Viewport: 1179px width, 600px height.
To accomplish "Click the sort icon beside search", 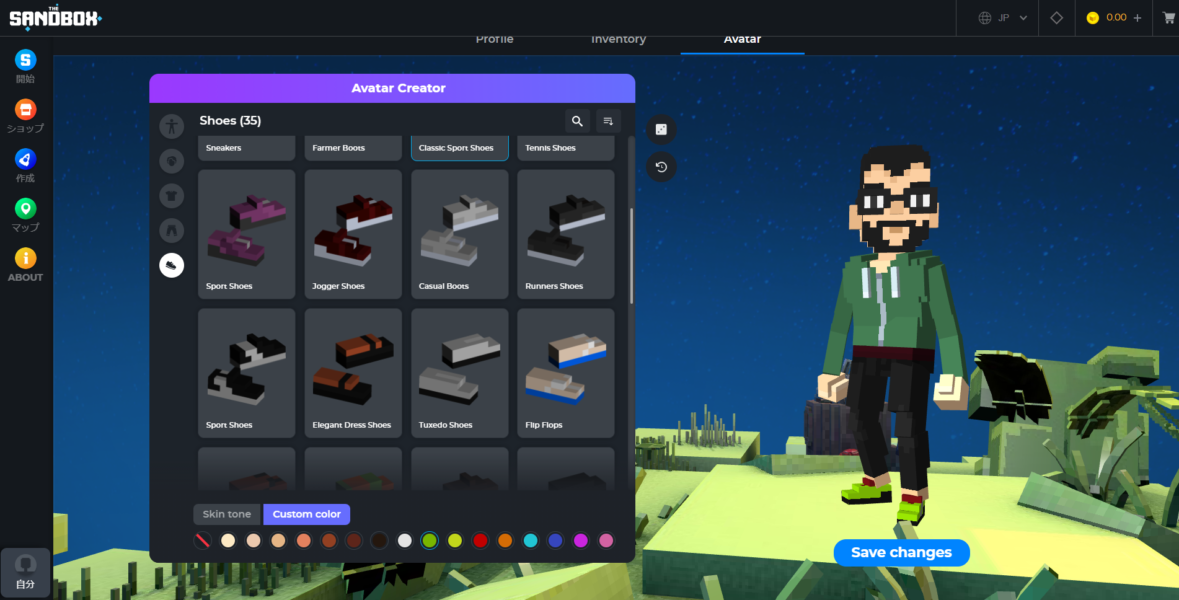I will click(608, 121).
